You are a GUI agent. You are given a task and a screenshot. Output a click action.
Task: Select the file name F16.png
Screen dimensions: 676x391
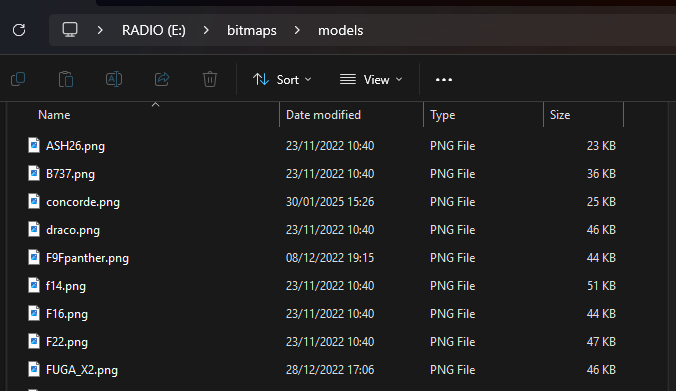click(x=67, y=314)
